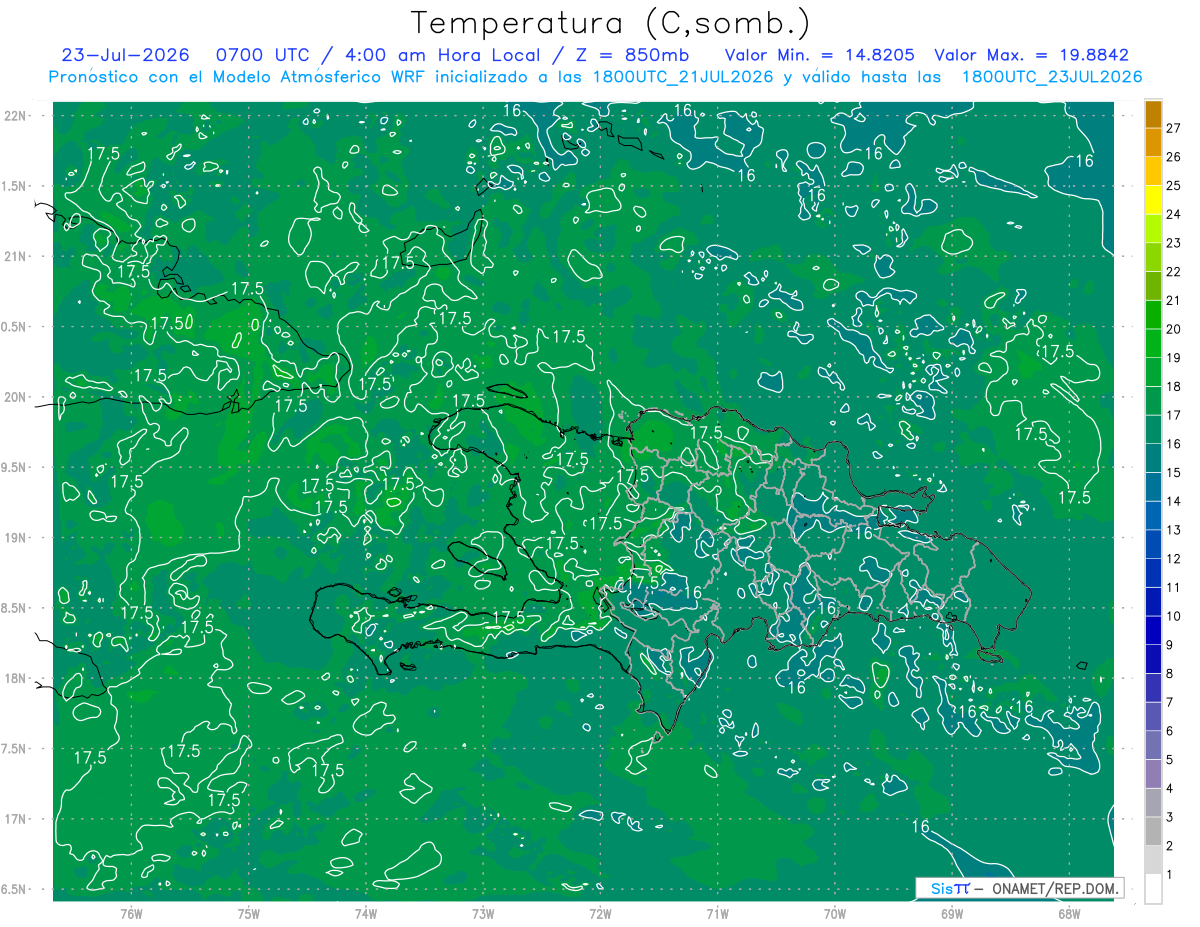The image size is (1200, 927).
Task: Click color scale label "27"
Action: click(x=1174, y=128)
